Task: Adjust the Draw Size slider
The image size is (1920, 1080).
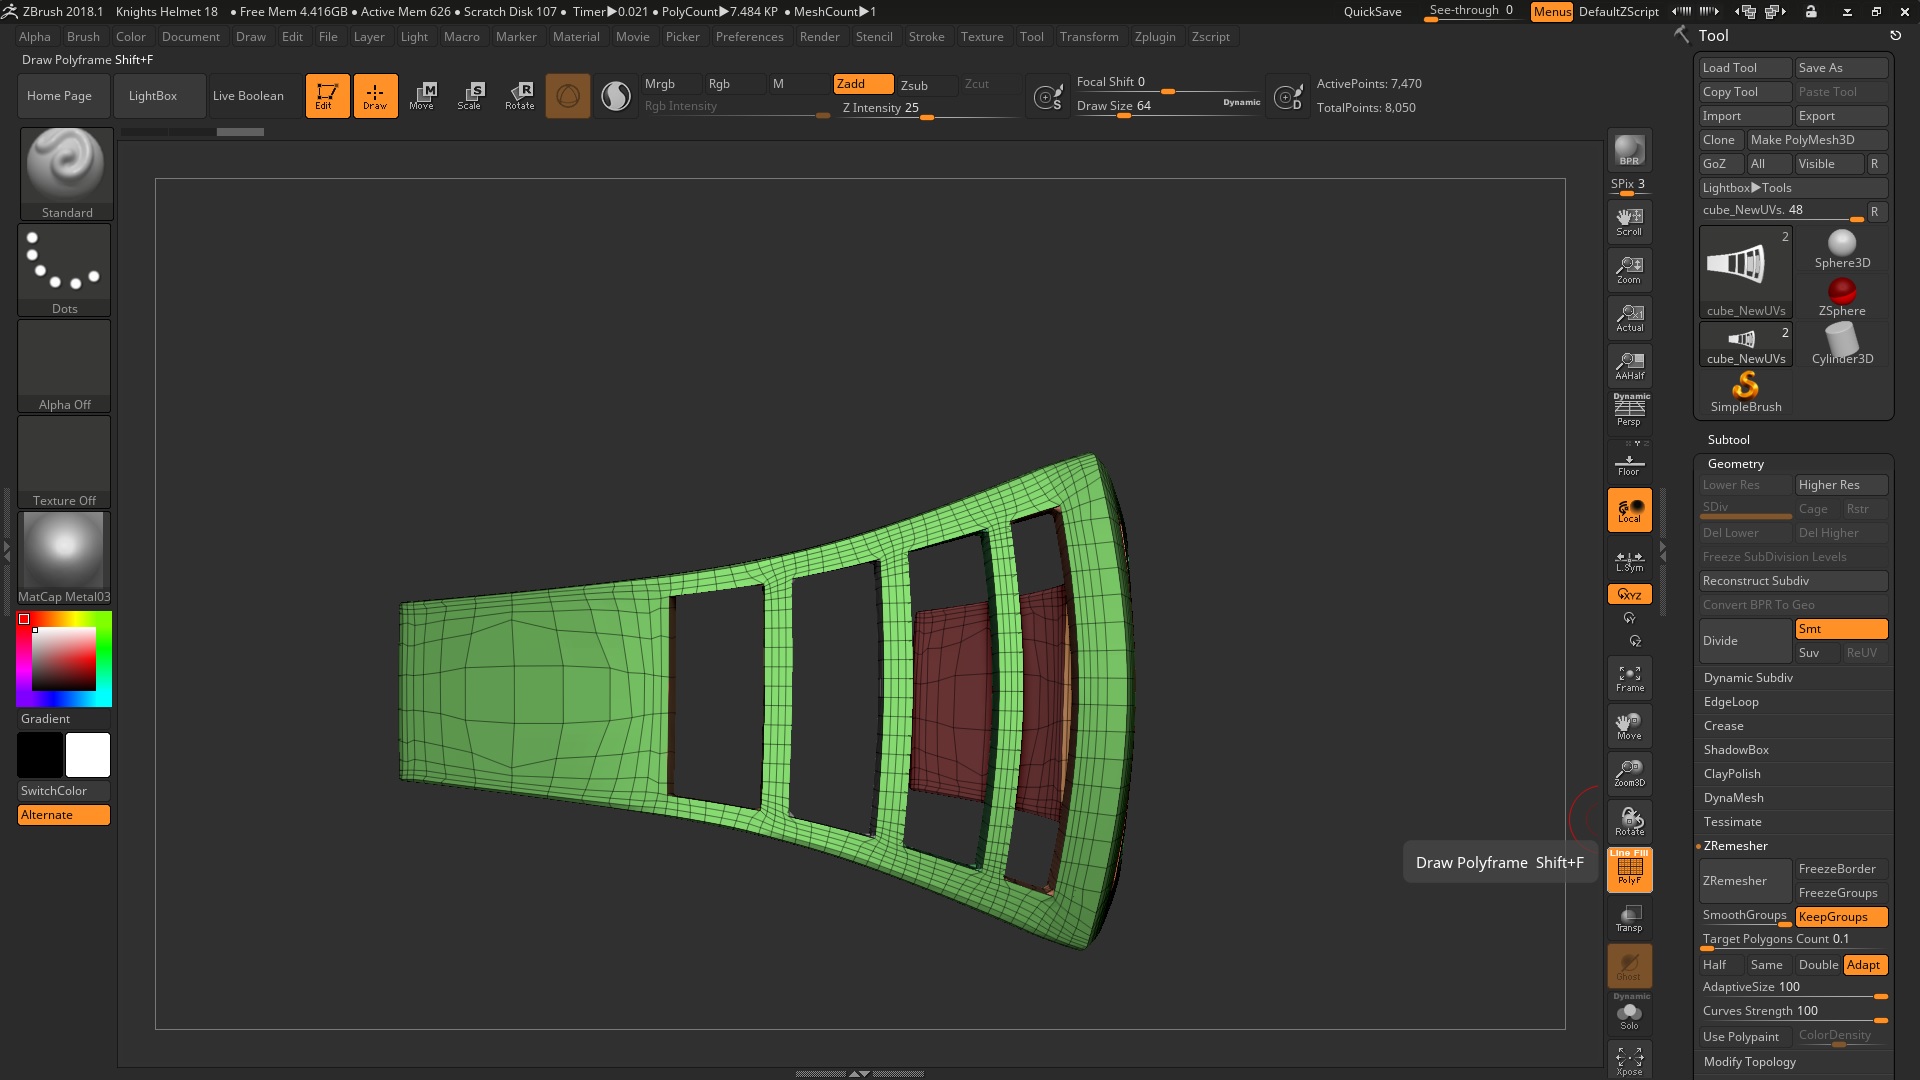Action: click(x=1168, y=107)
